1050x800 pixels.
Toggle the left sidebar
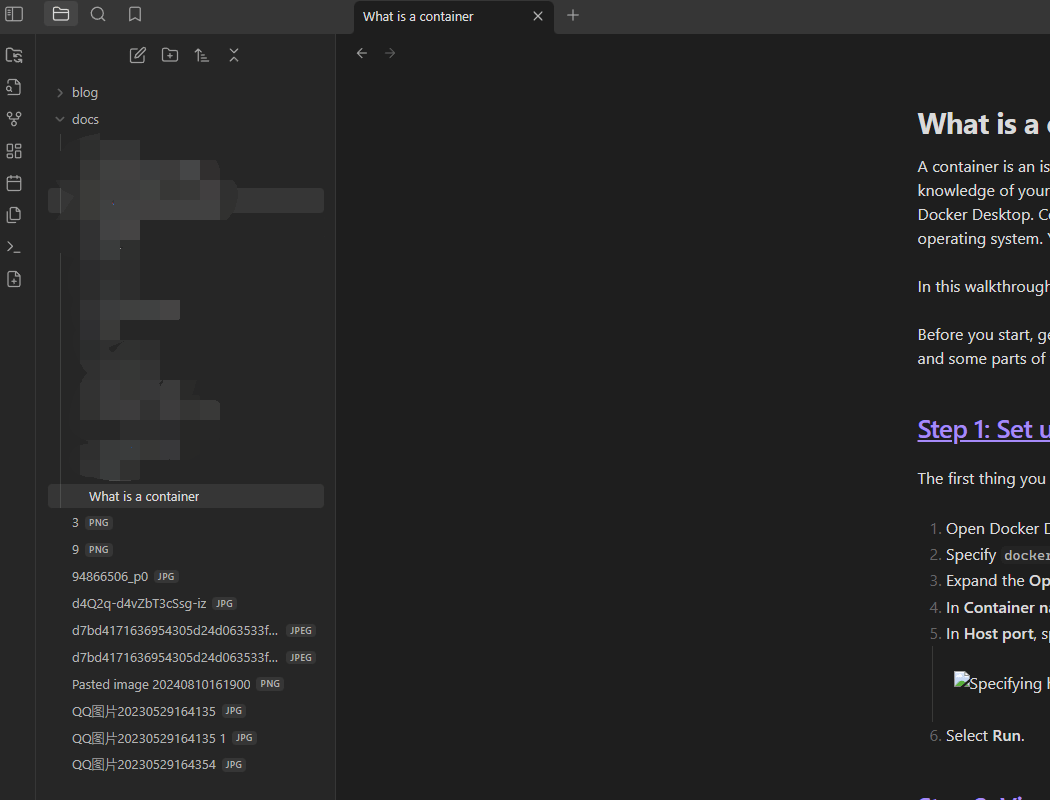coord(14,14)
